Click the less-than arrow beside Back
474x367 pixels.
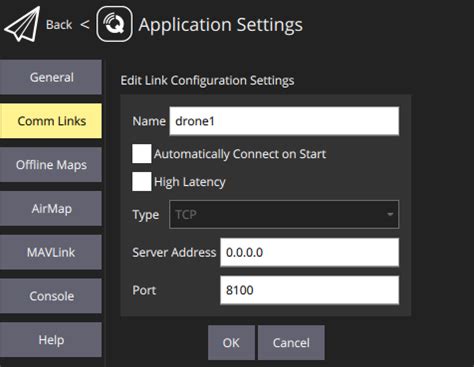tap(85, 24)
